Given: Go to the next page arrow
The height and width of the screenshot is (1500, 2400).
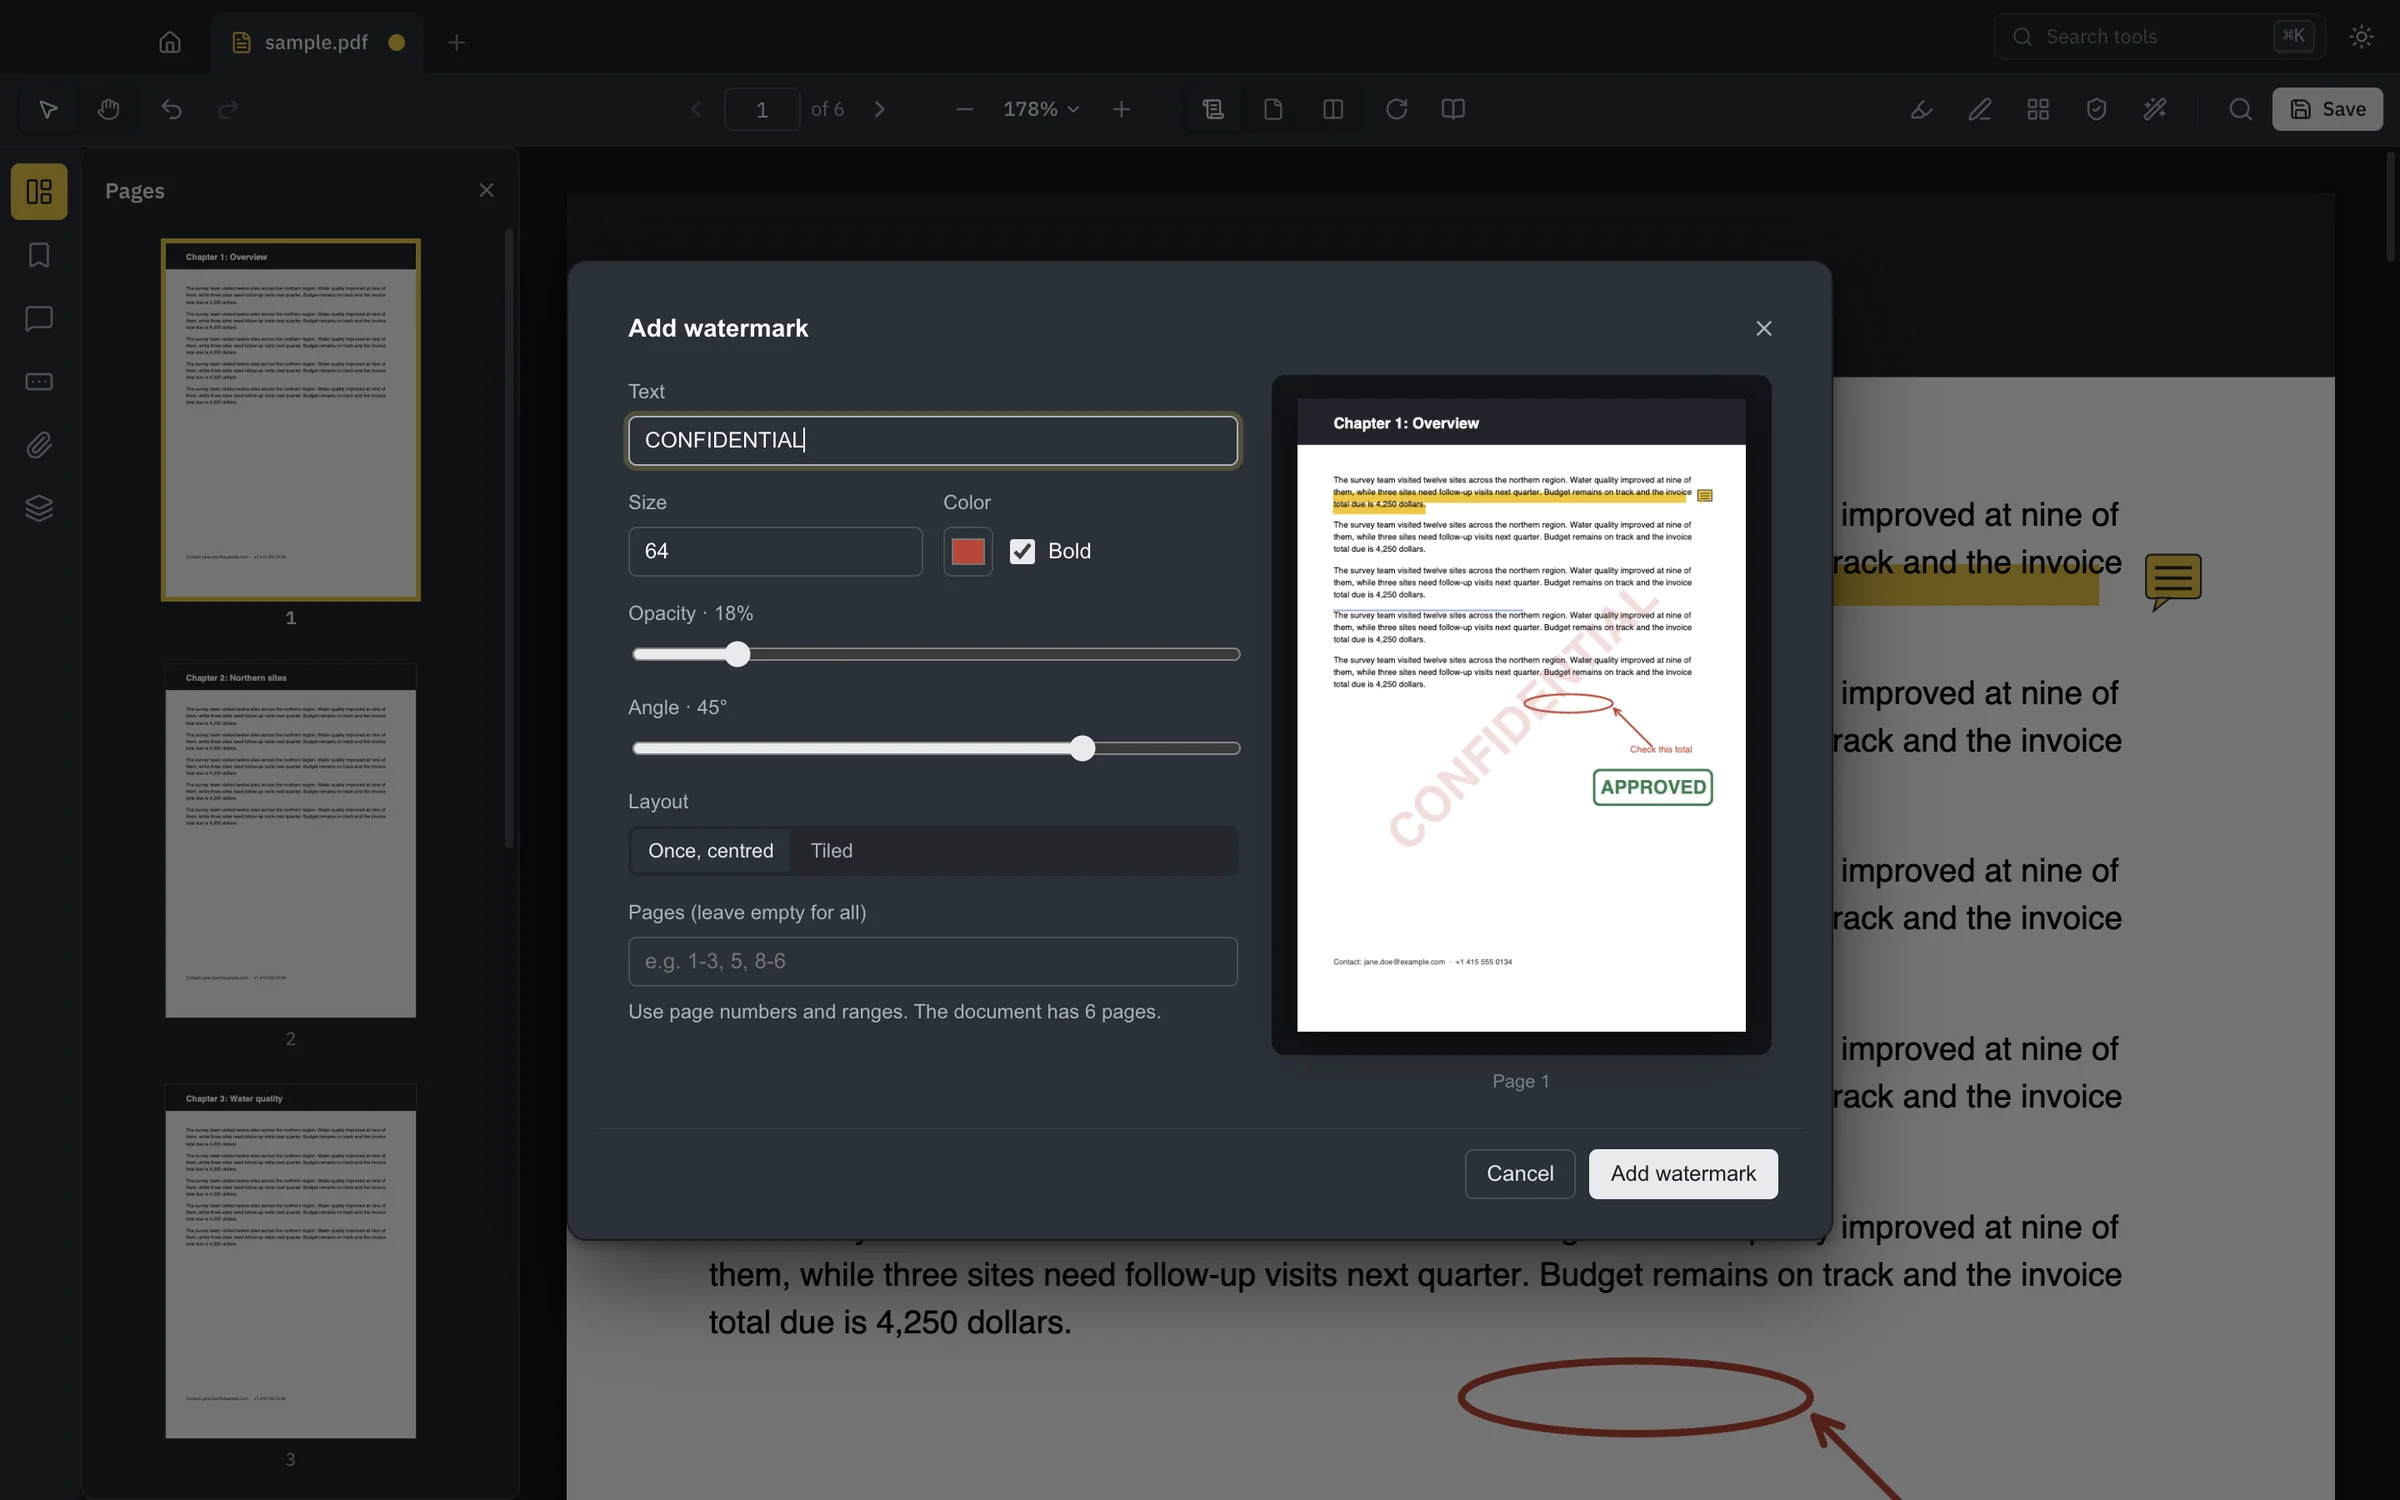Looking at the screenshot, I should tap(880, 109).
